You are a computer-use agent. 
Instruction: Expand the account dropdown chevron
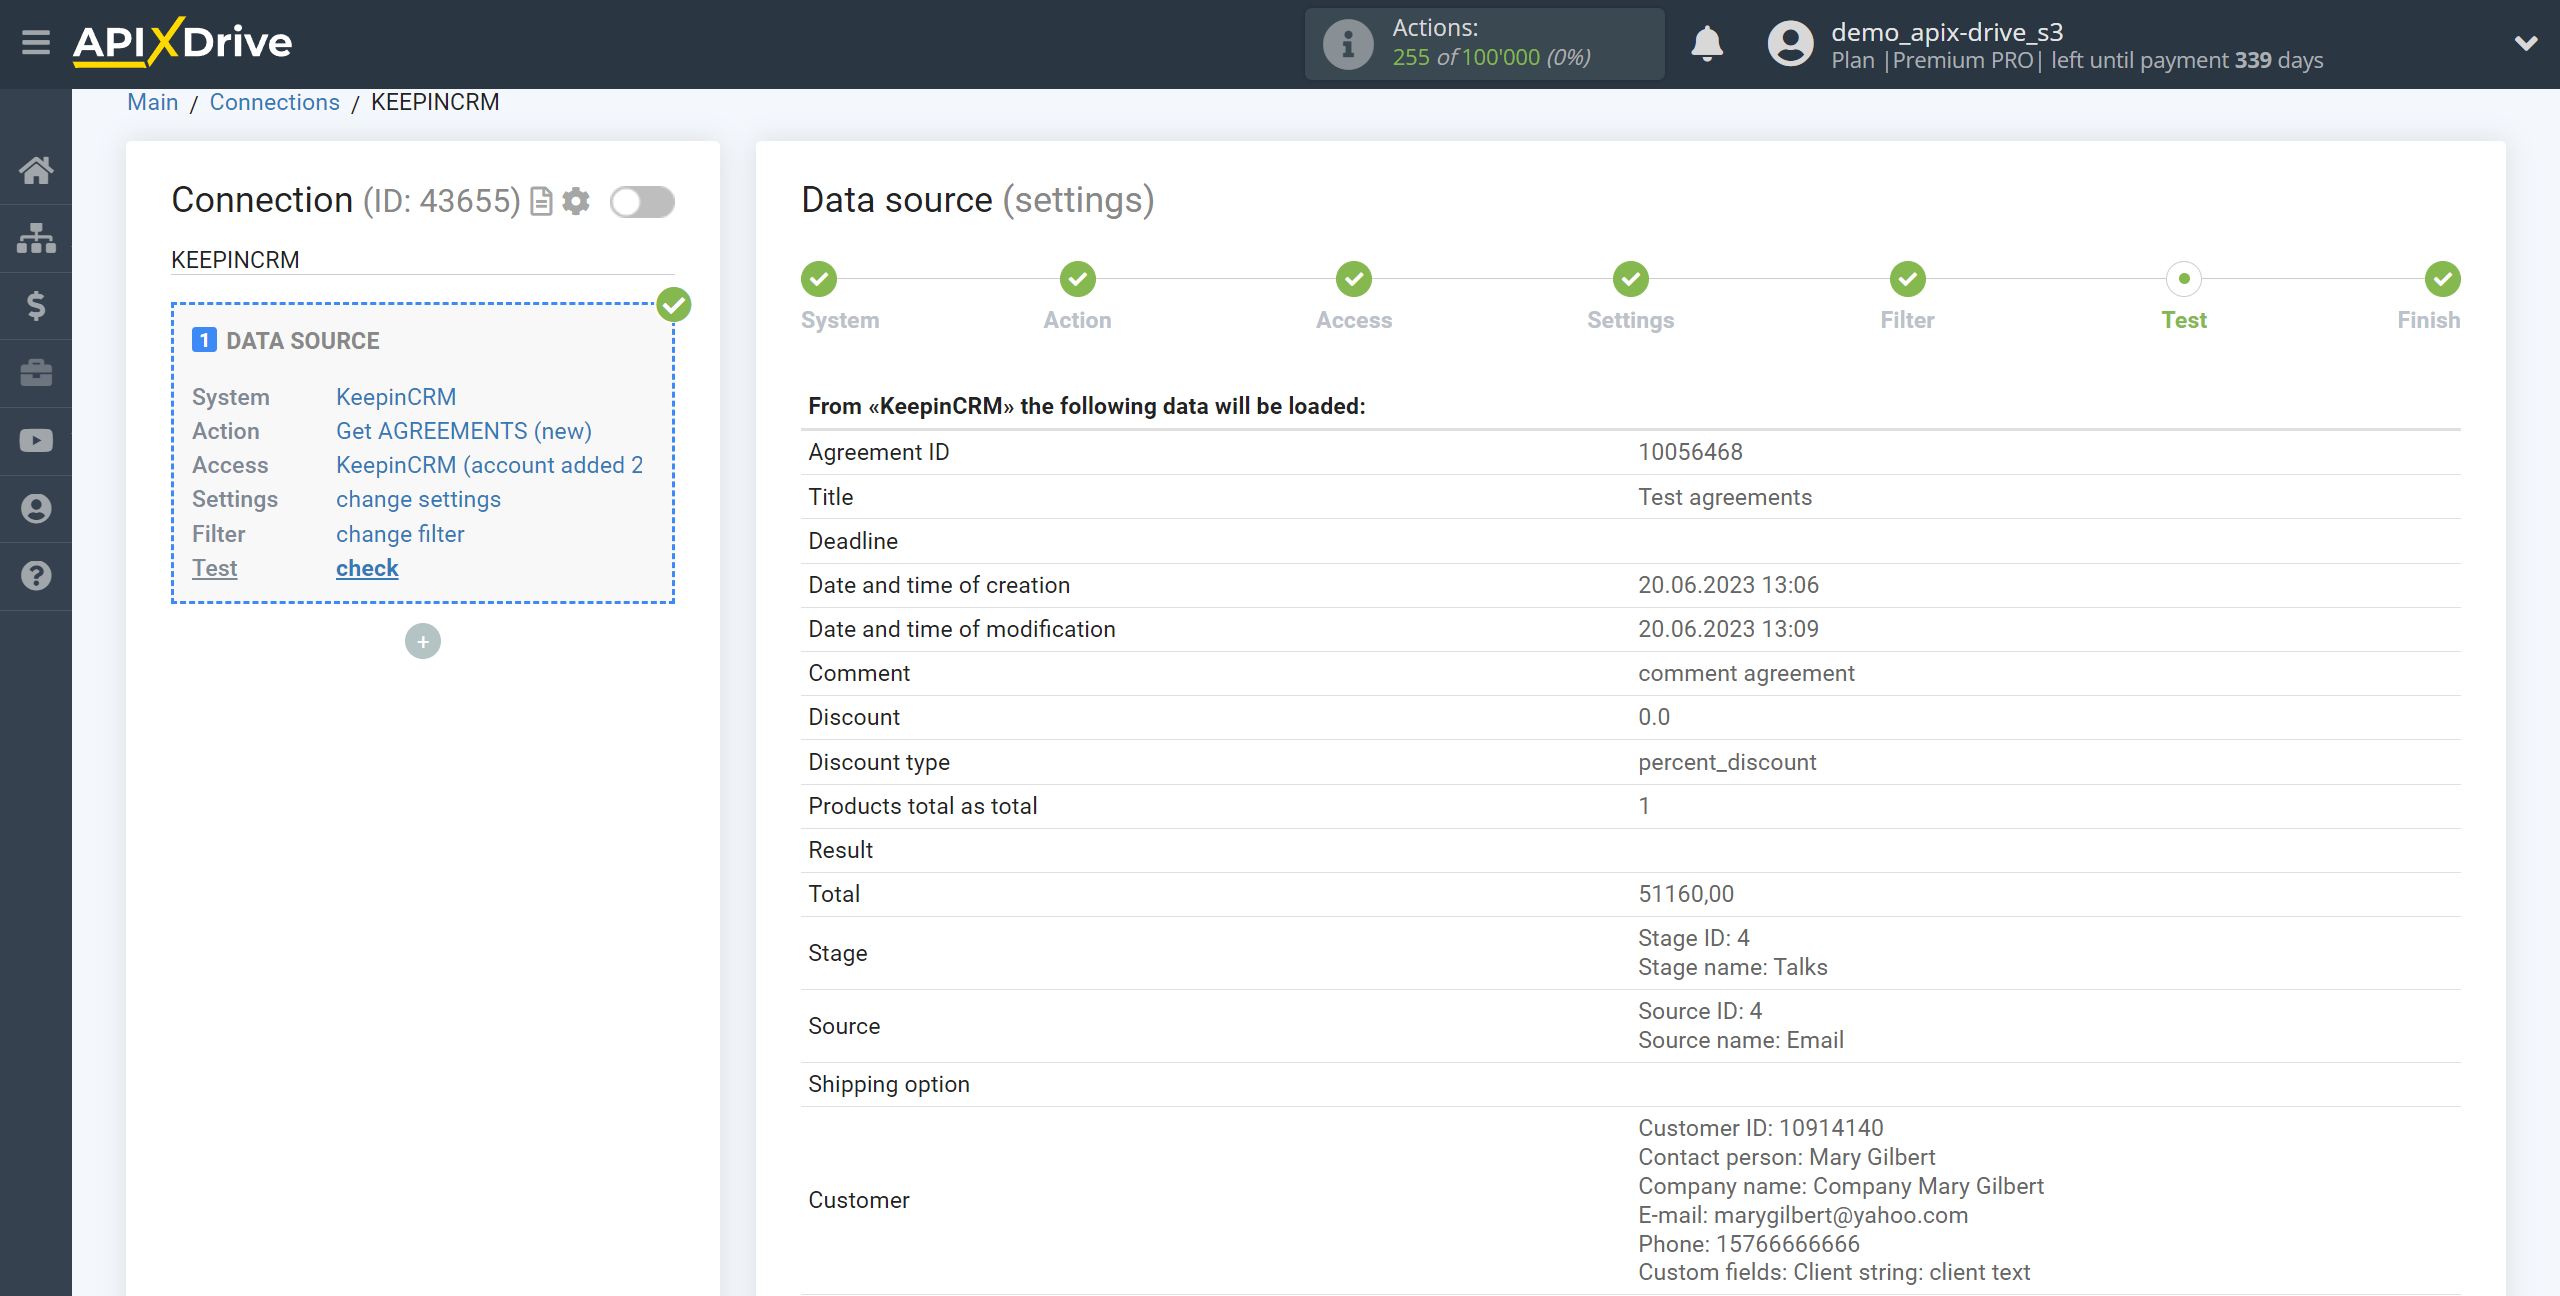[x=2526, y=43]
